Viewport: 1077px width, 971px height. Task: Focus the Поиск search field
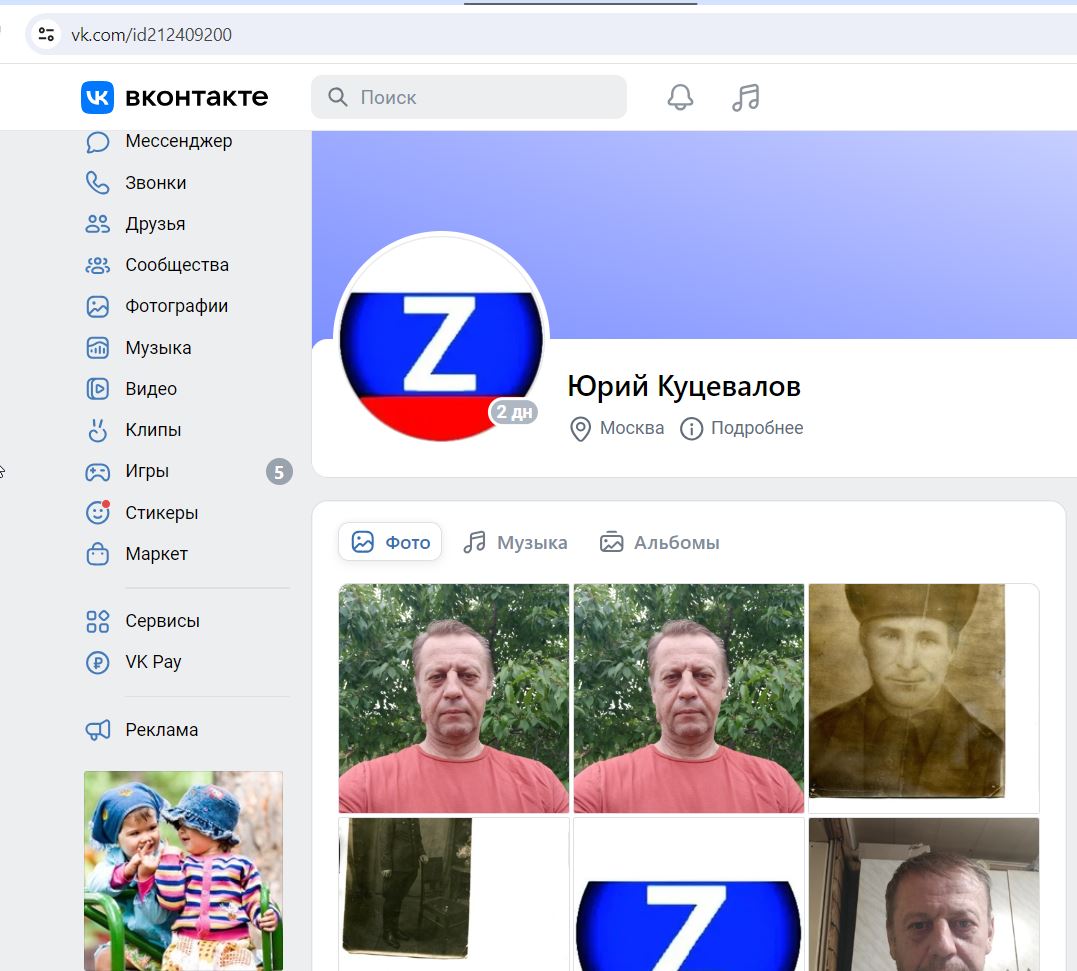(x=468, y=97)
